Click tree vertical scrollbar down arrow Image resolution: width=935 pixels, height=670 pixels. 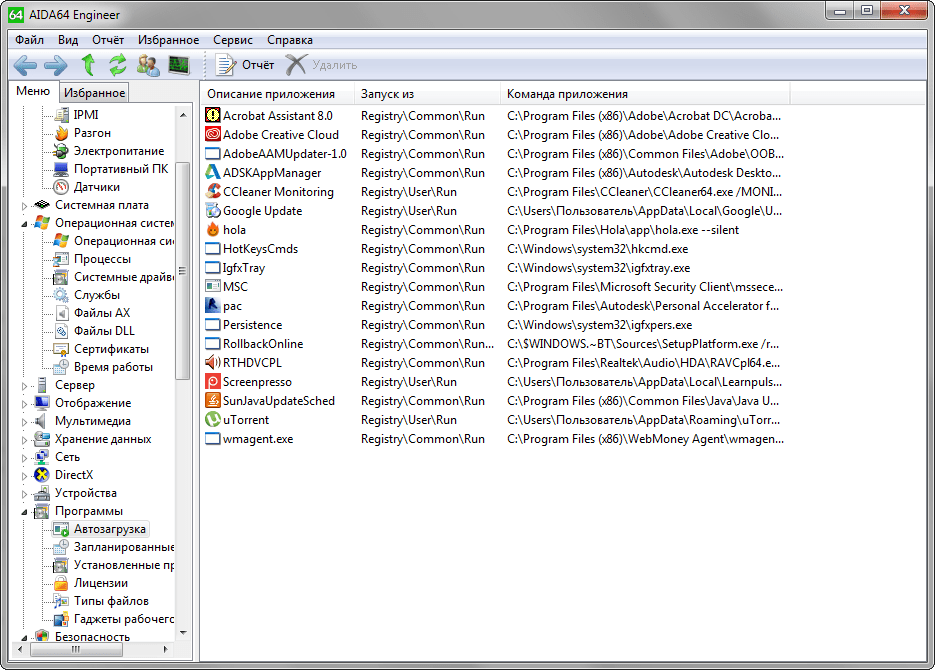[183, 632]
